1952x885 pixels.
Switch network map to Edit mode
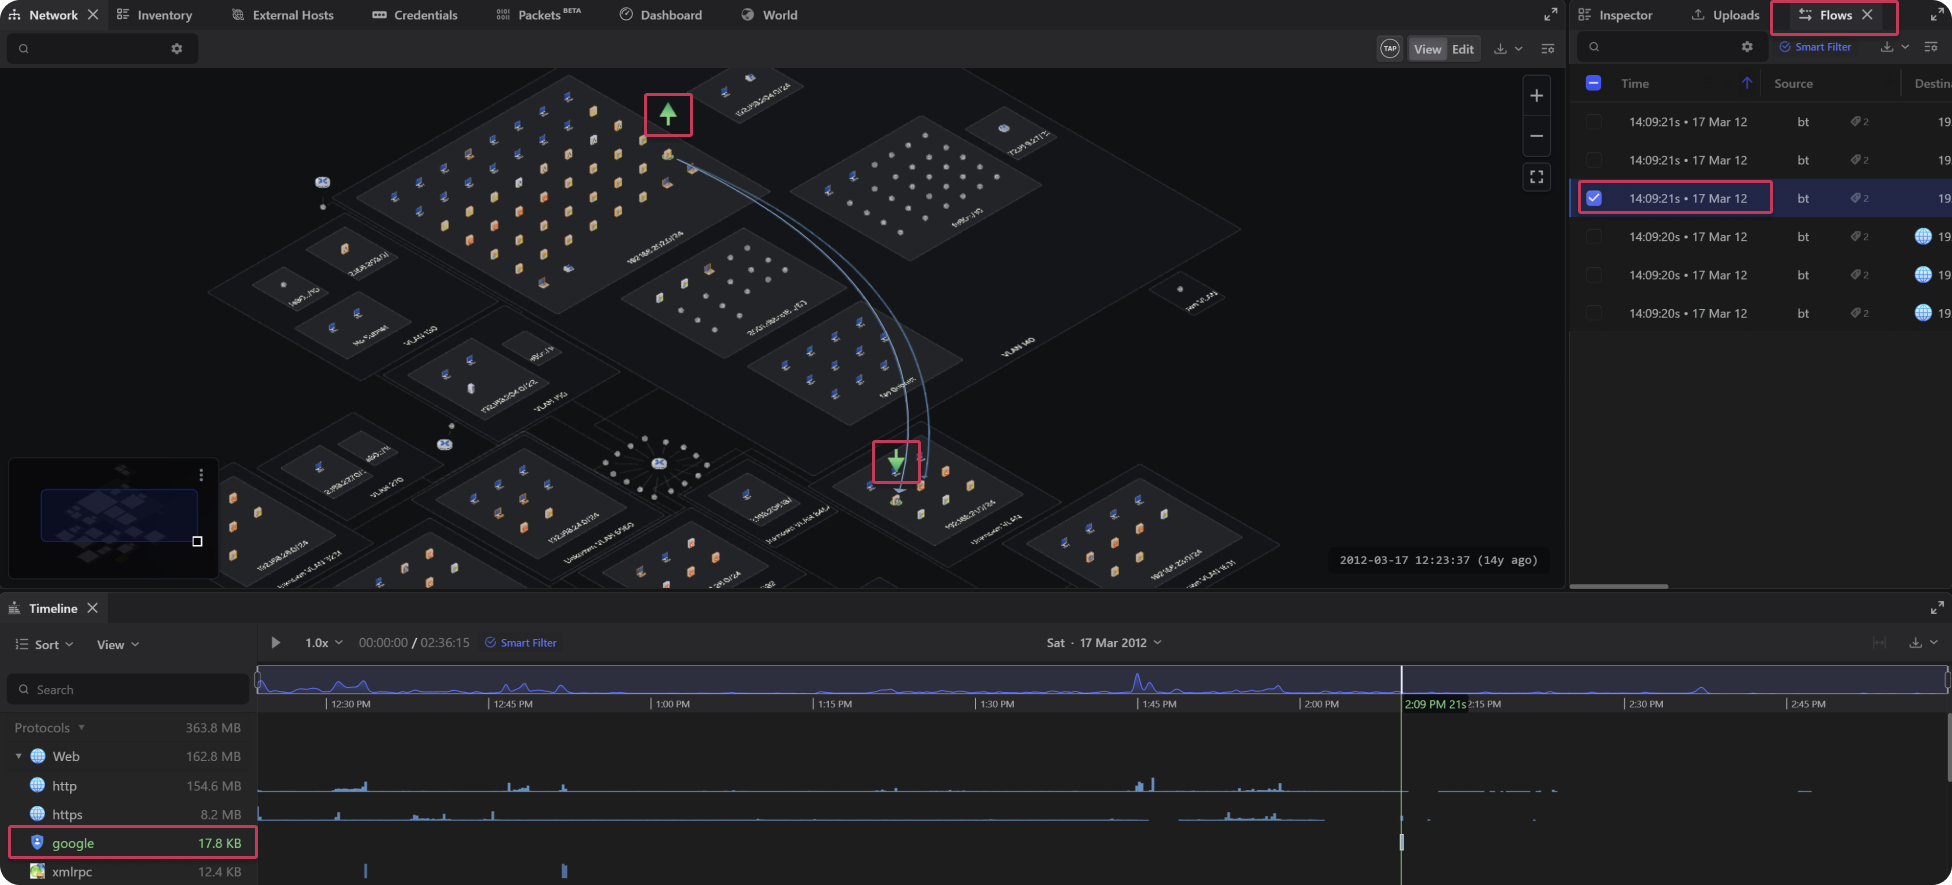click(1462, 49)
